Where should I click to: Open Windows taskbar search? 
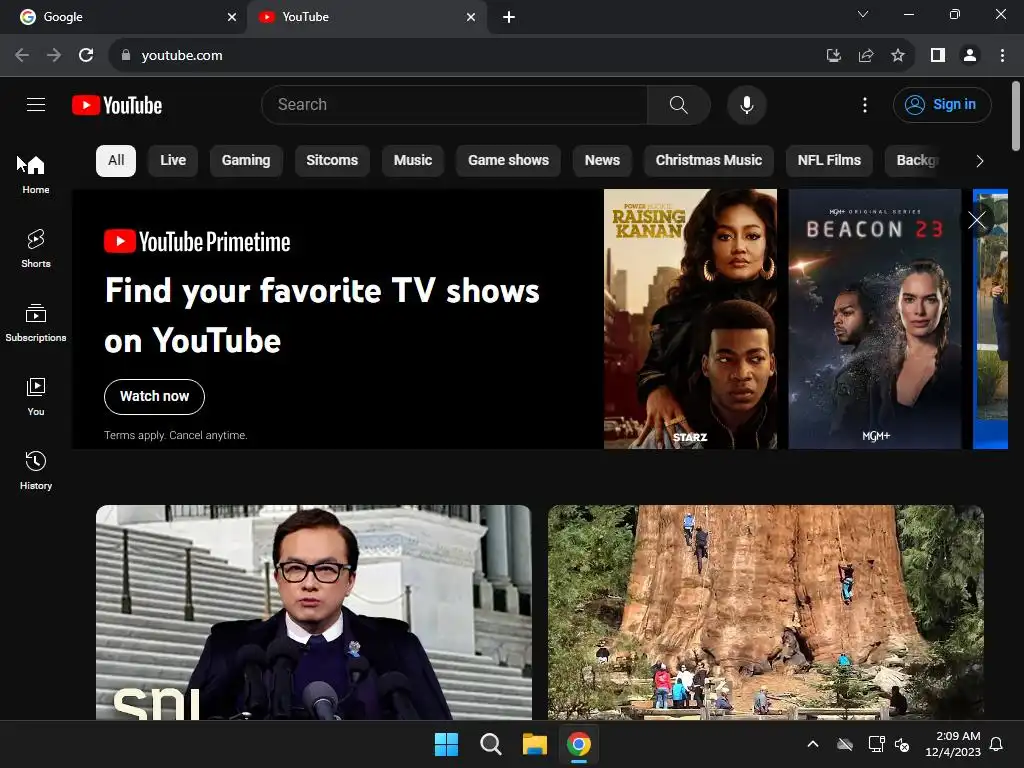click(x=490, y=744)
